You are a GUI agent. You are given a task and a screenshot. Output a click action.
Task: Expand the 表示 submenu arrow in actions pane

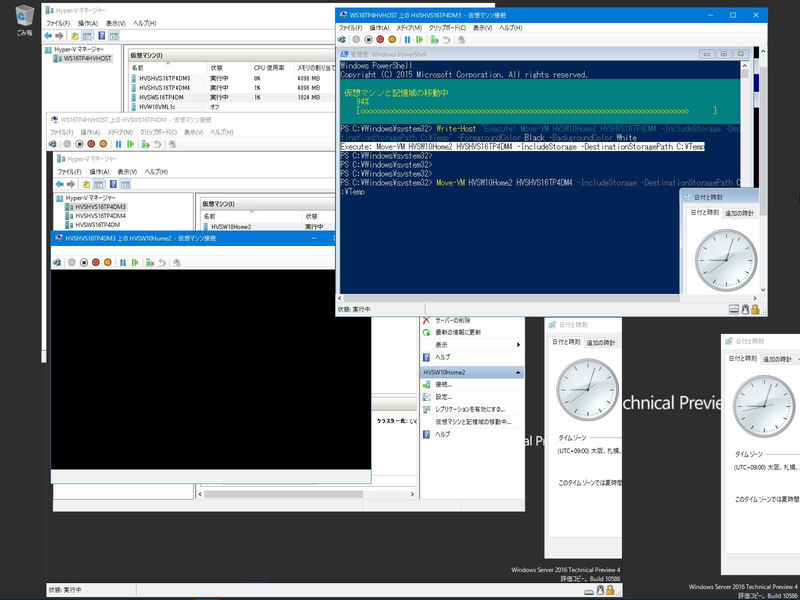[x=518, y=345]
